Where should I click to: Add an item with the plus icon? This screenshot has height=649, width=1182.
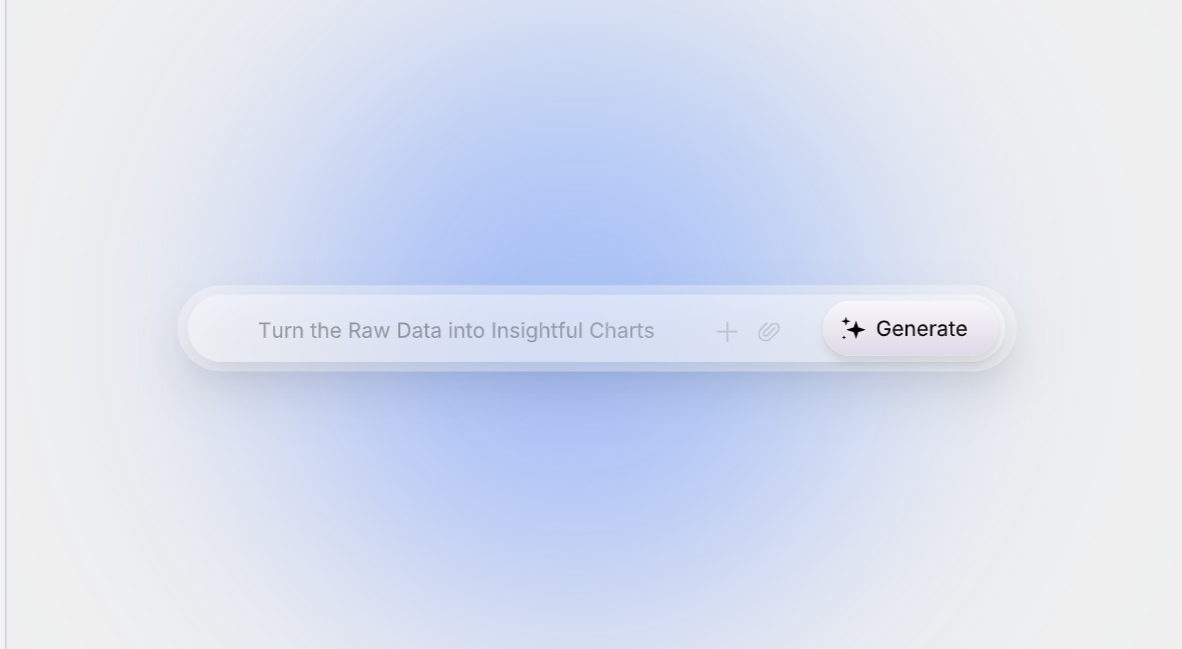point(727,331)
